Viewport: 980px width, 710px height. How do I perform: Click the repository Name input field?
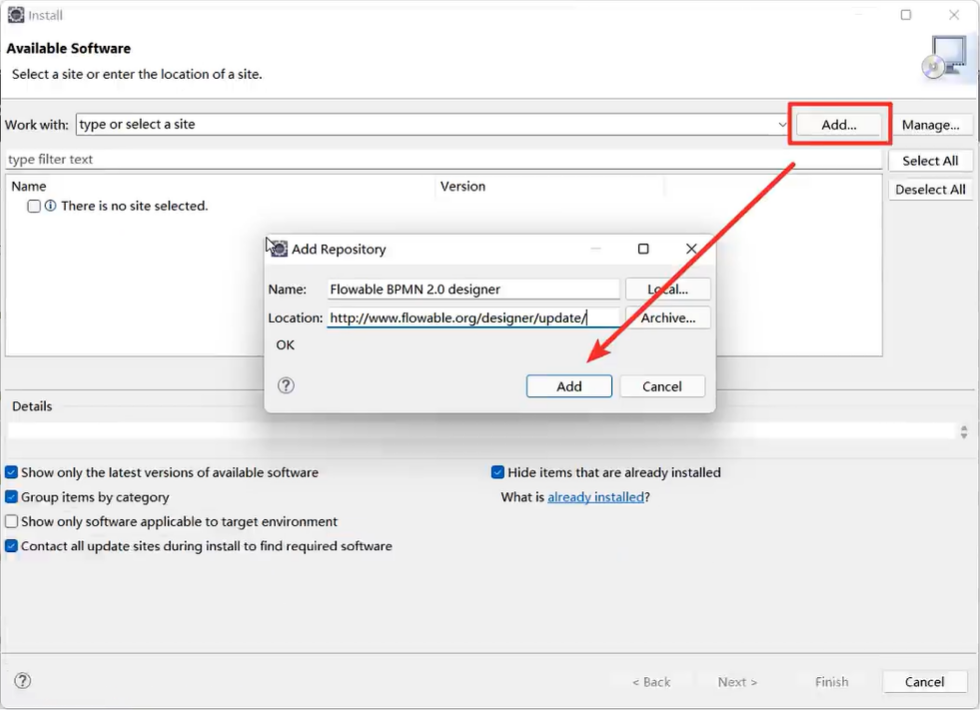(473, 289)
